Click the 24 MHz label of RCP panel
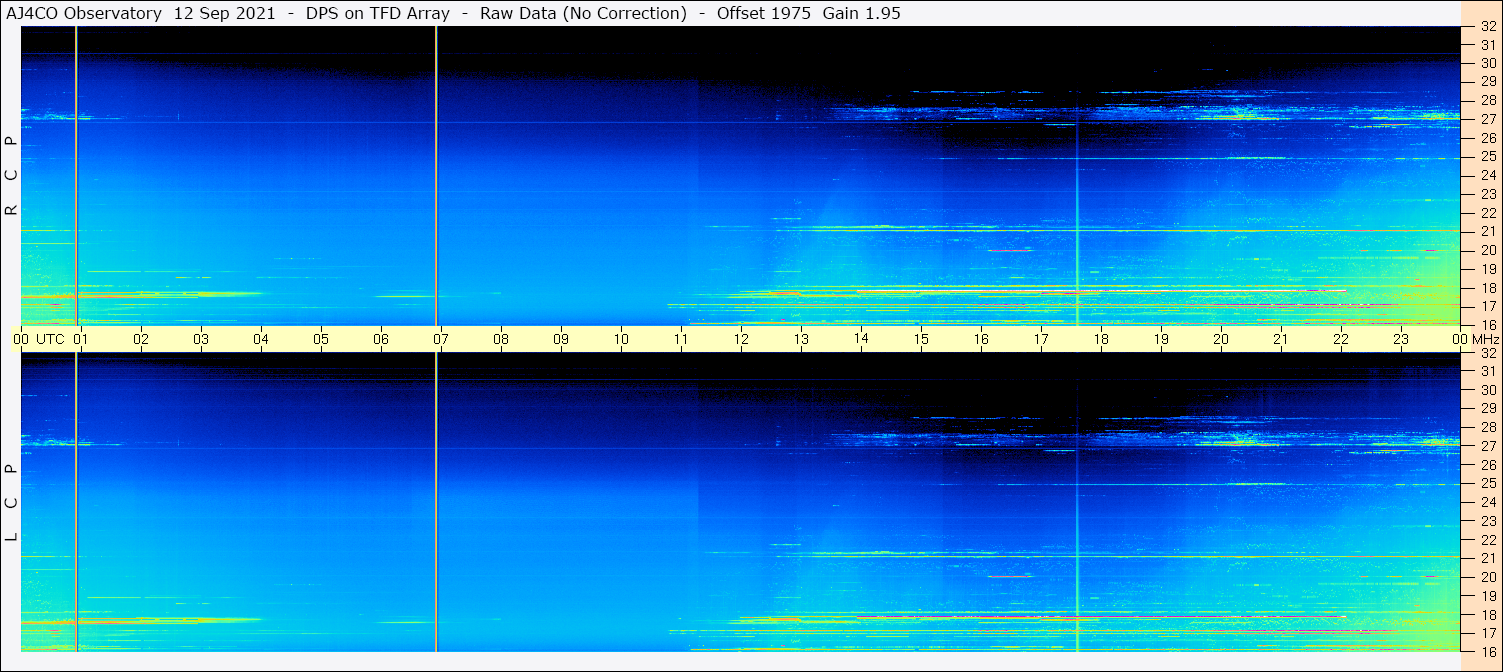This screenshot has height=672, width=1503. pyautogui.click(x=1487, y=175)
